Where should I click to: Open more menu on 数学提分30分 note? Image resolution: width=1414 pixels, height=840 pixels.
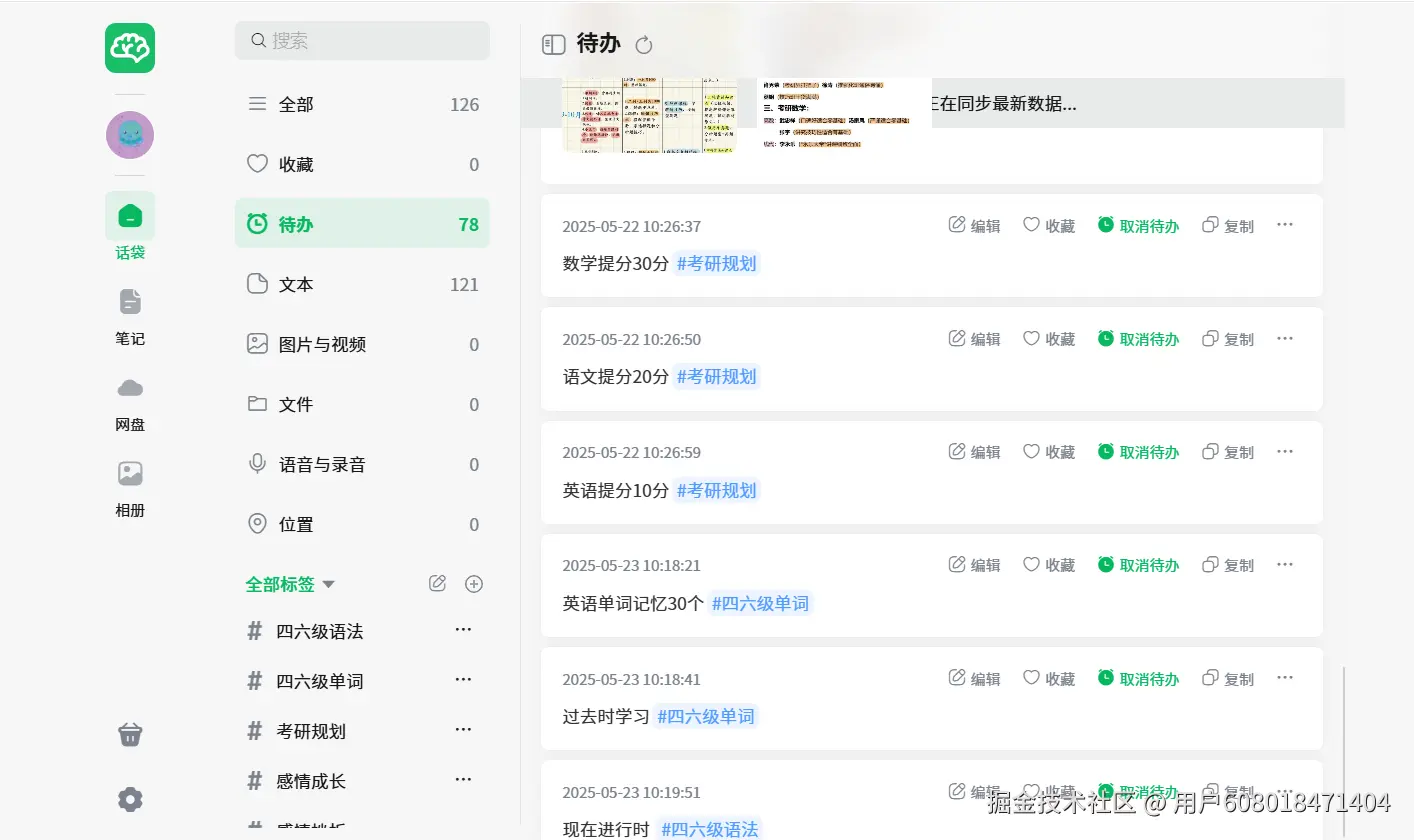pyautogui.click(x=1285, y=225)
